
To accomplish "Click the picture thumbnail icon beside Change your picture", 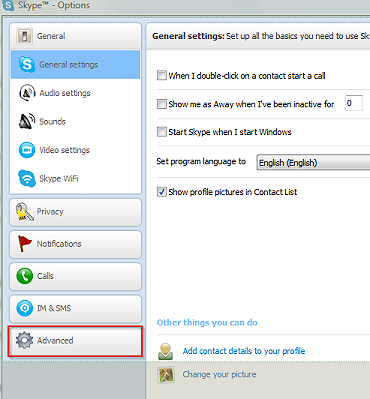I will (166, 375).
